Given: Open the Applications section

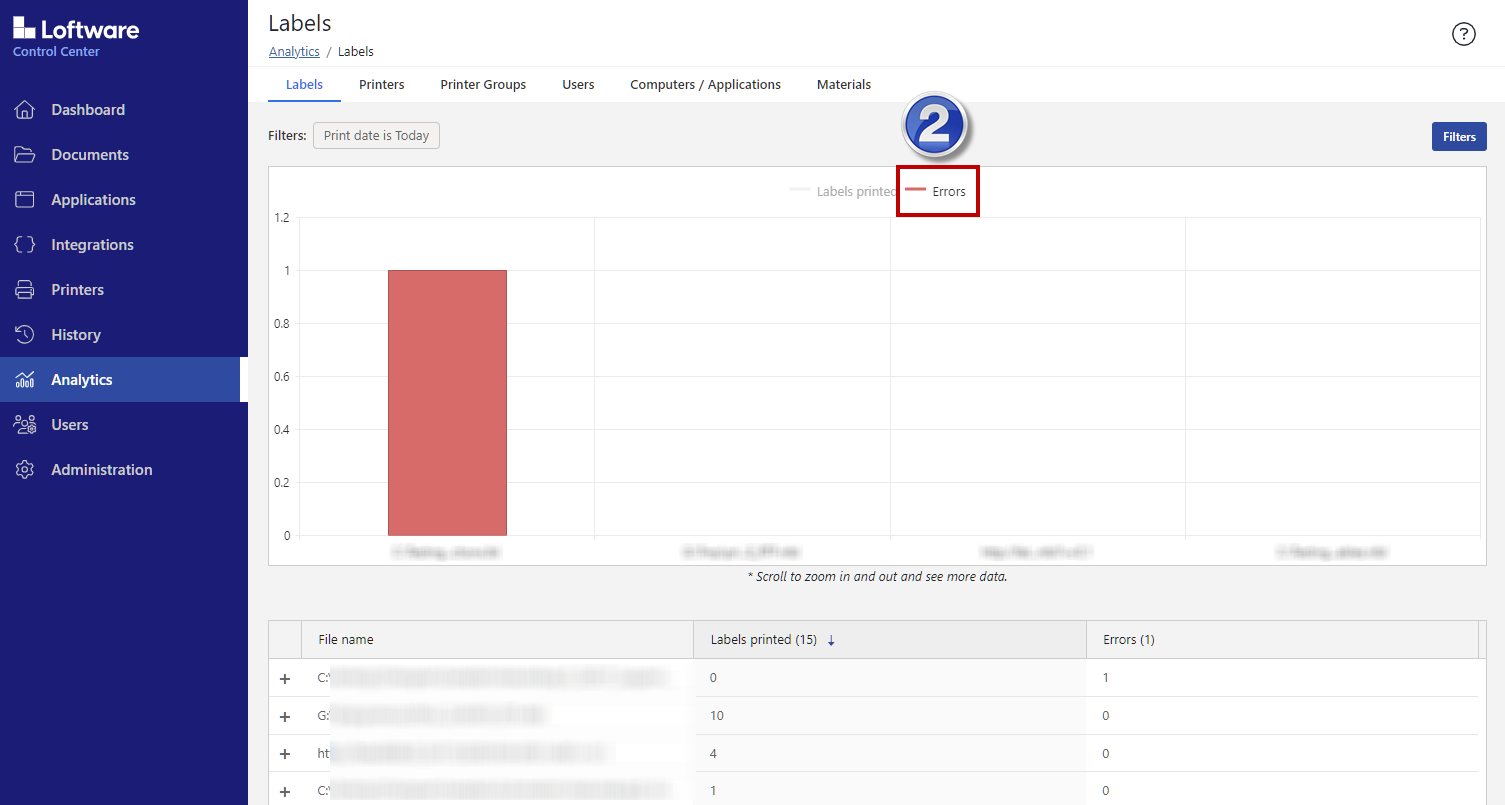Looking at the screenshot, I should point(93,199).
